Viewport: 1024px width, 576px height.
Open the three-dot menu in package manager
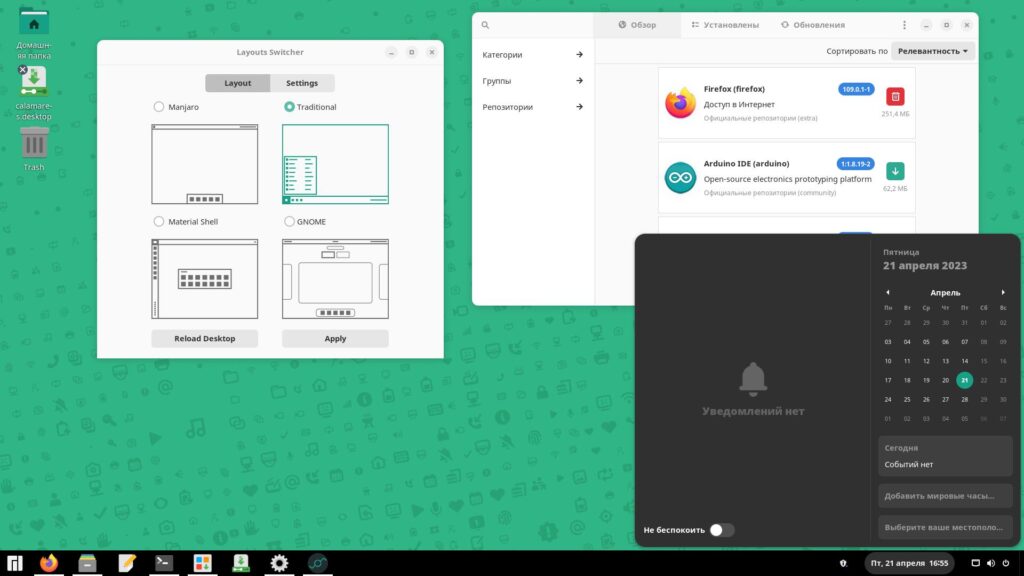point(905,25)
